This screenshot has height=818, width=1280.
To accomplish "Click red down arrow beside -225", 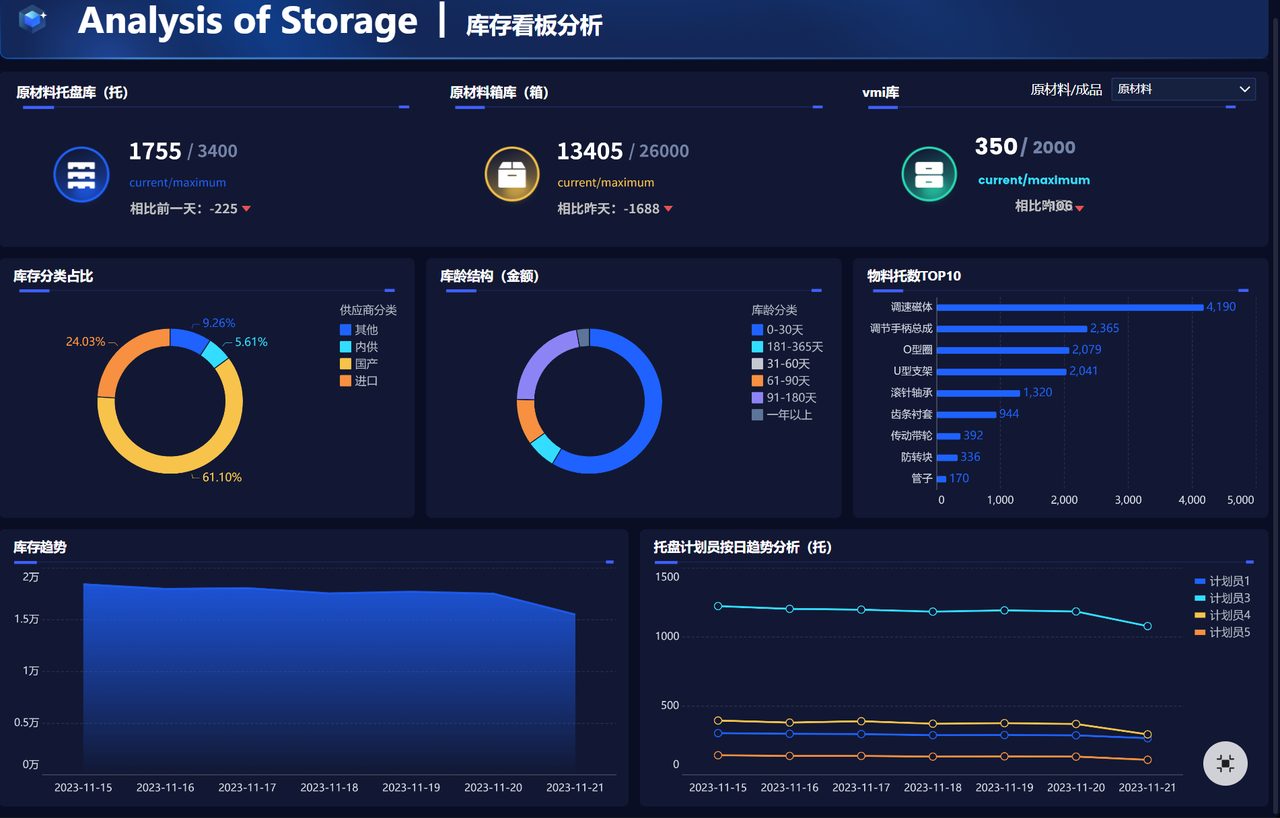I will [x=246, y=209].
